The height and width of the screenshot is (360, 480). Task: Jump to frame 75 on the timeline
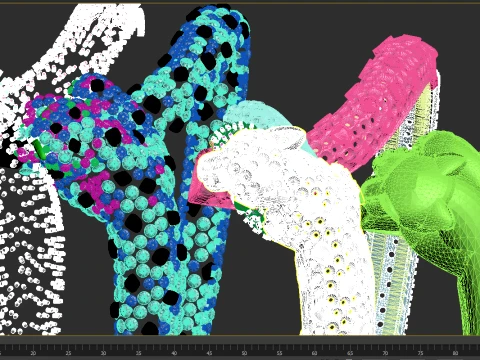pos(421,353)
